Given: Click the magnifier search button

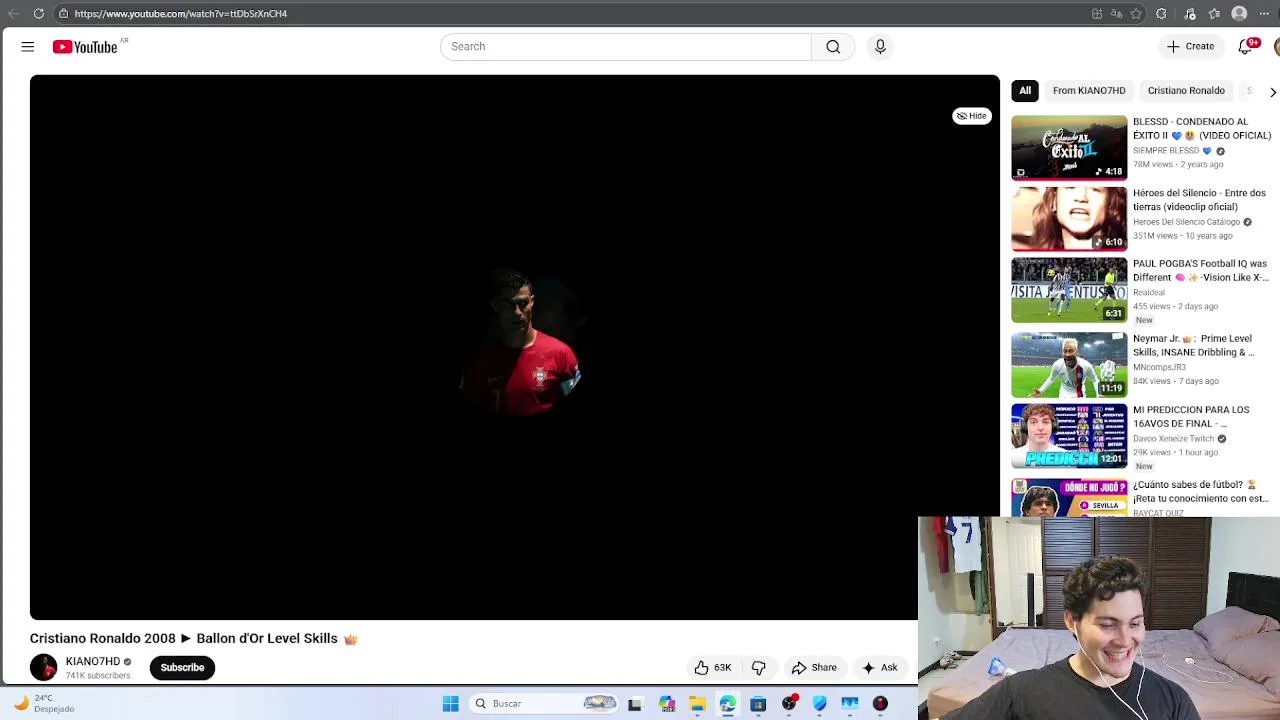Looking at the screenshot, I should point(833,47).
